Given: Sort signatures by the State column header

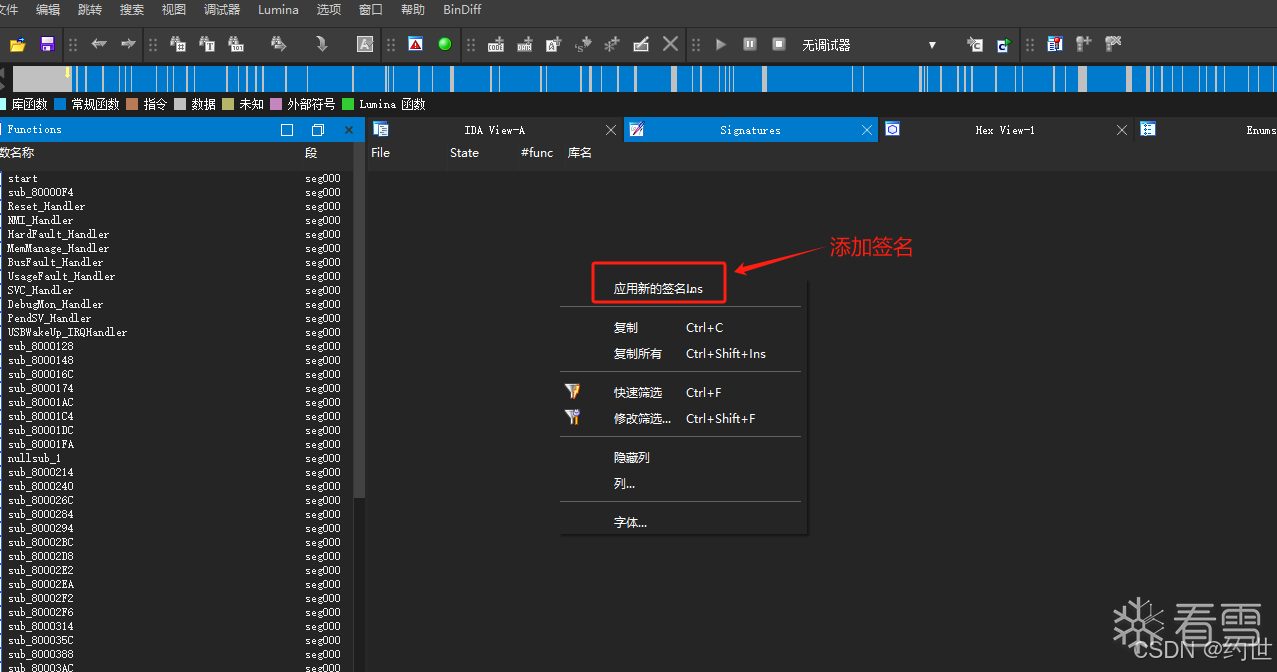Looking at the screenshot, I should click(464, 153).
